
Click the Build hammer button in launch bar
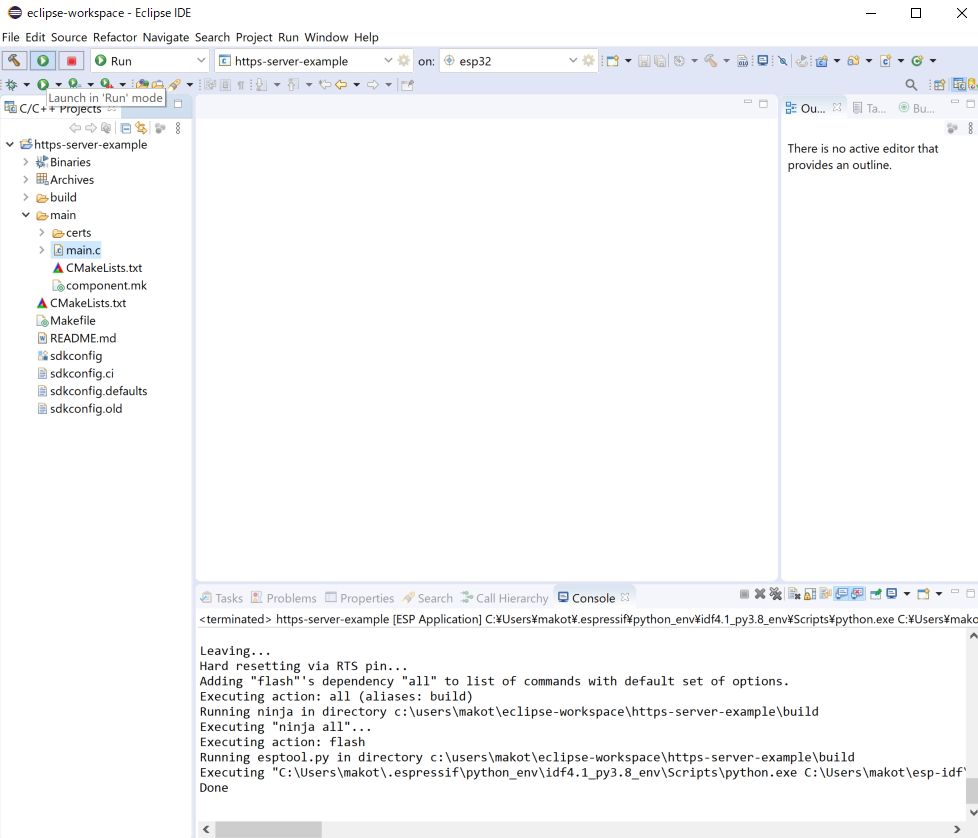[14, 60]
